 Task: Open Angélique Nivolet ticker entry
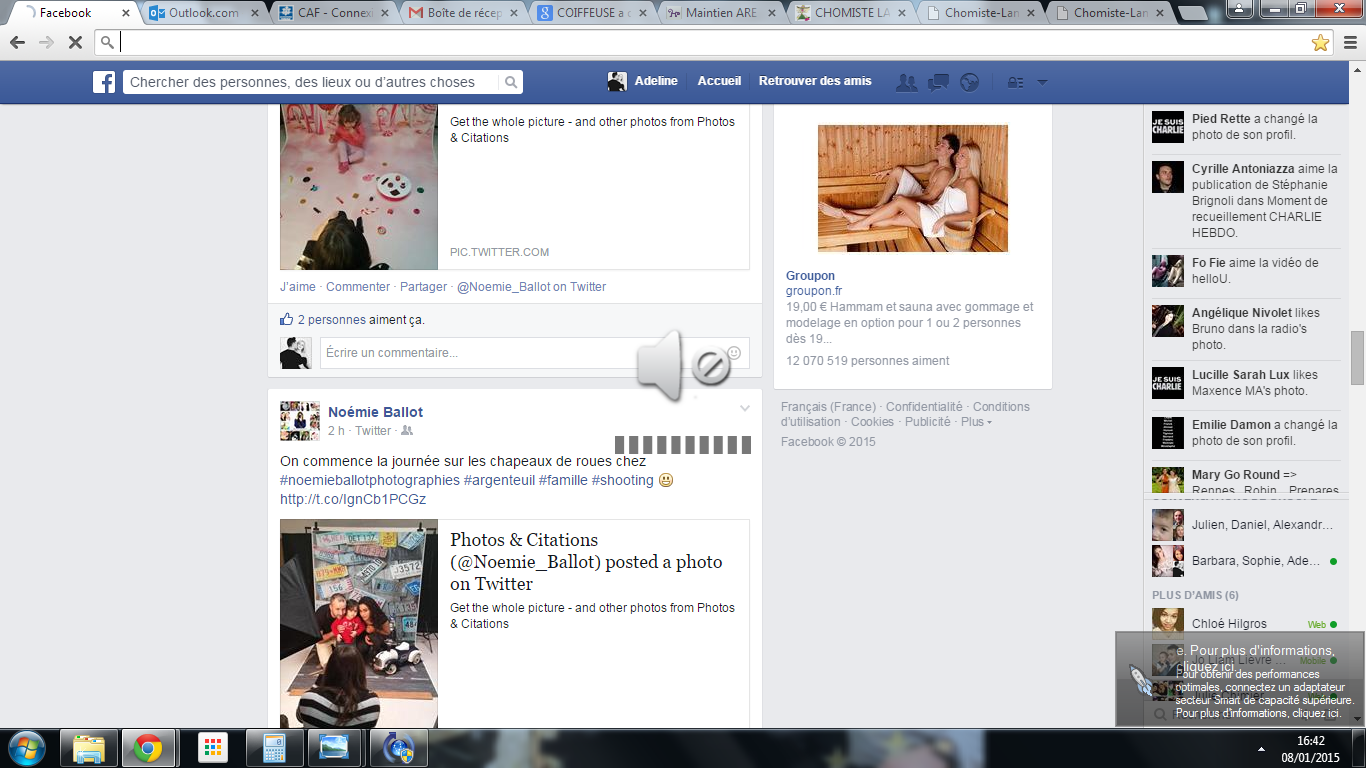point(1246,329)
